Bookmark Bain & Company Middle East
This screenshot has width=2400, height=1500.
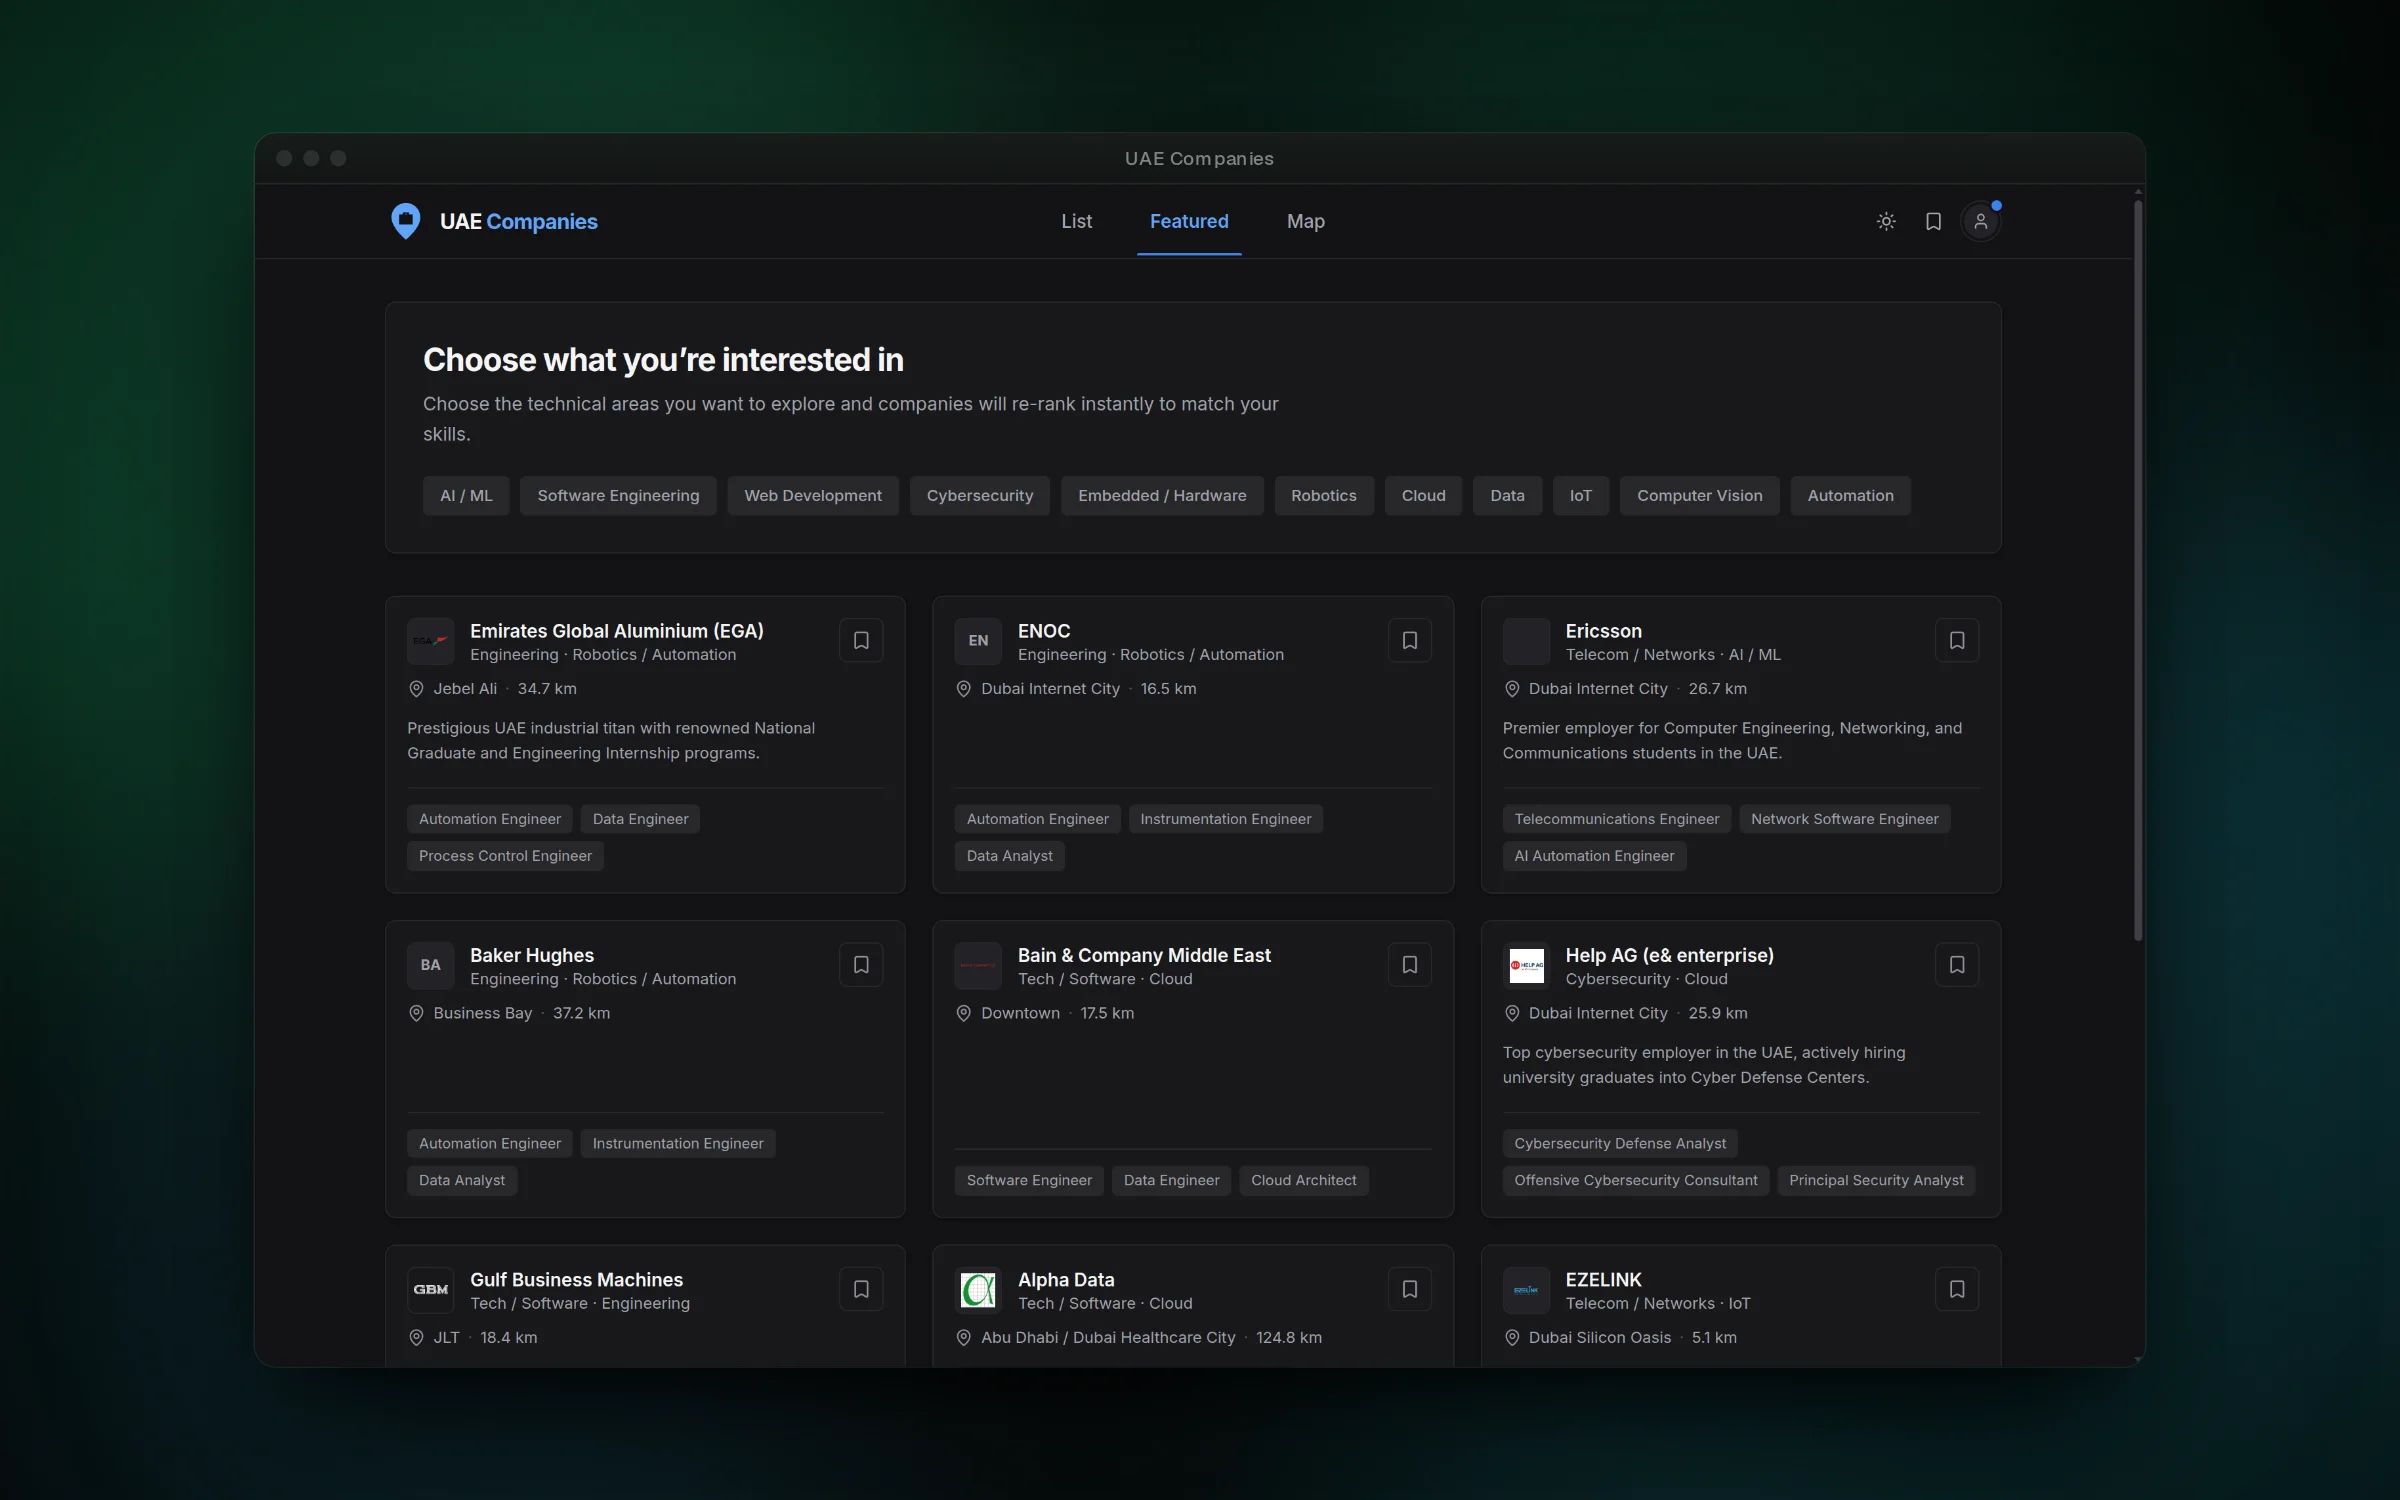pyautogui.click(x=1409, y=965)
